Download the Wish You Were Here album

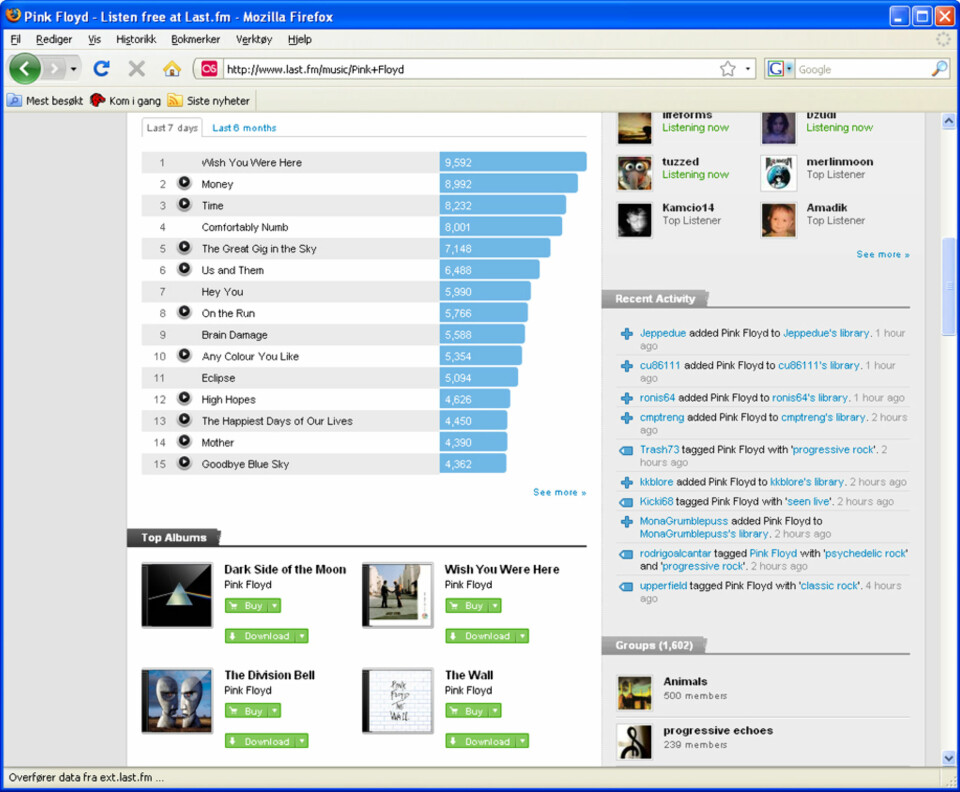pyautogui.click(x=481, y=636)
